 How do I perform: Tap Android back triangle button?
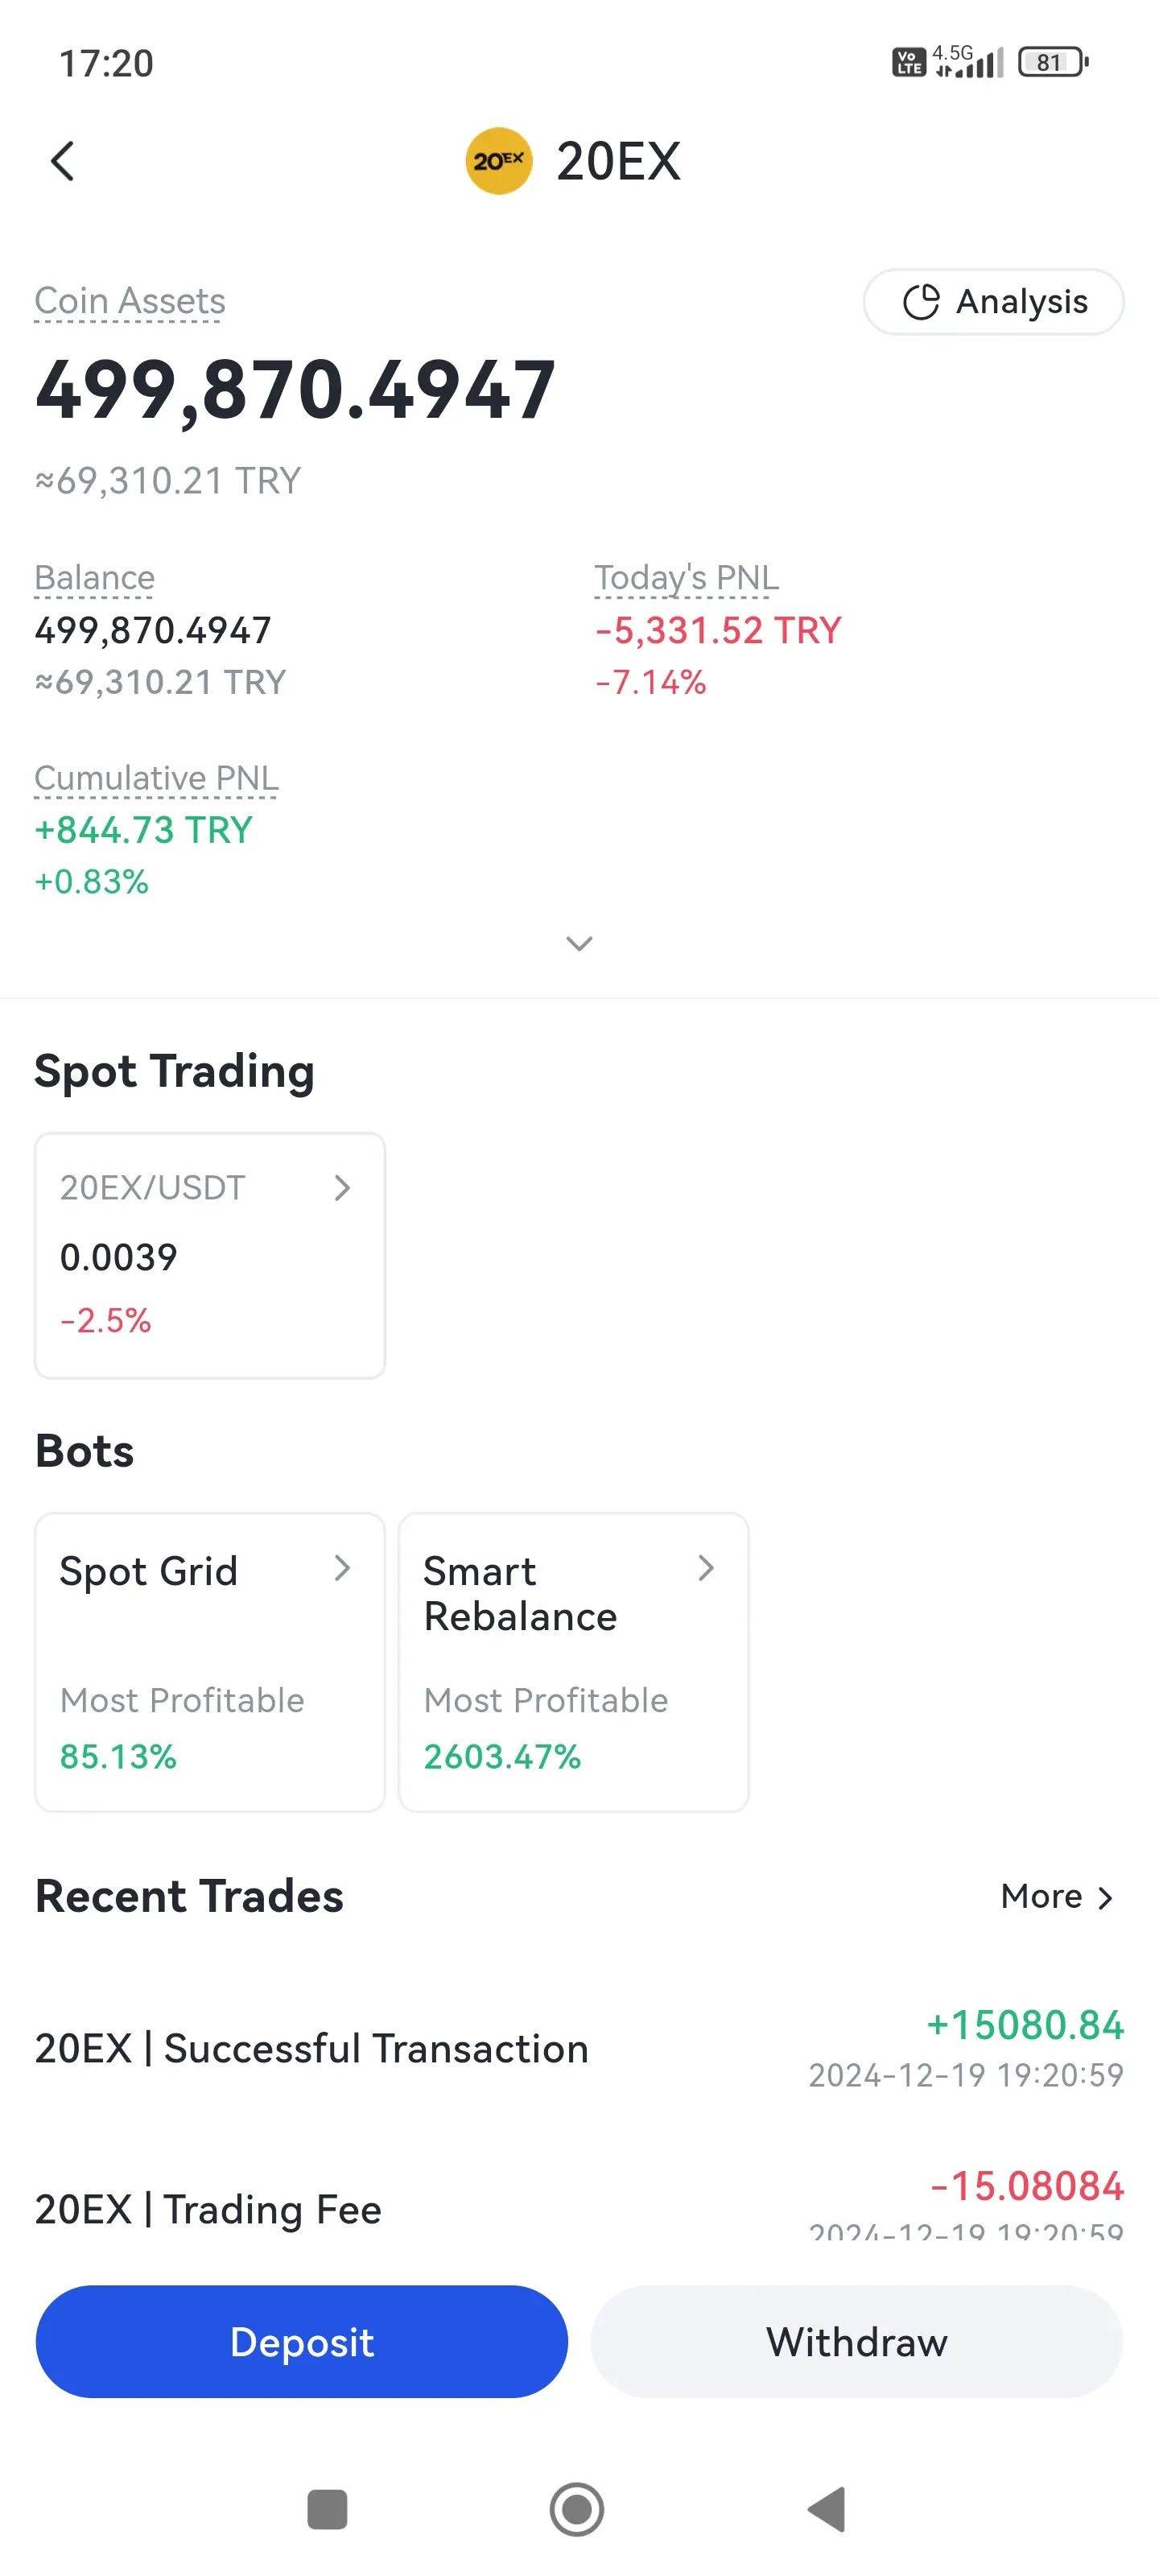(828, 2509)
